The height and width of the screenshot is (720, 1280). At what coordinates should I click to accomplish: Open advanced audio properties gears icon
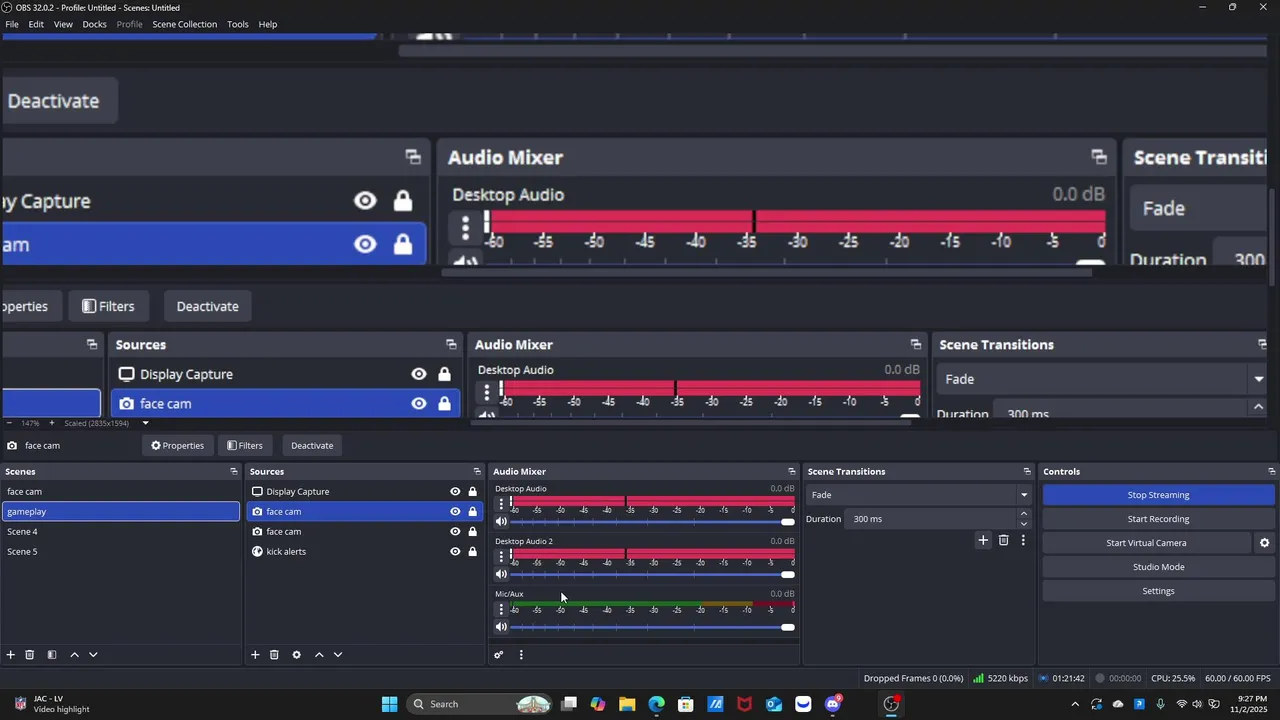coord(499,655)
